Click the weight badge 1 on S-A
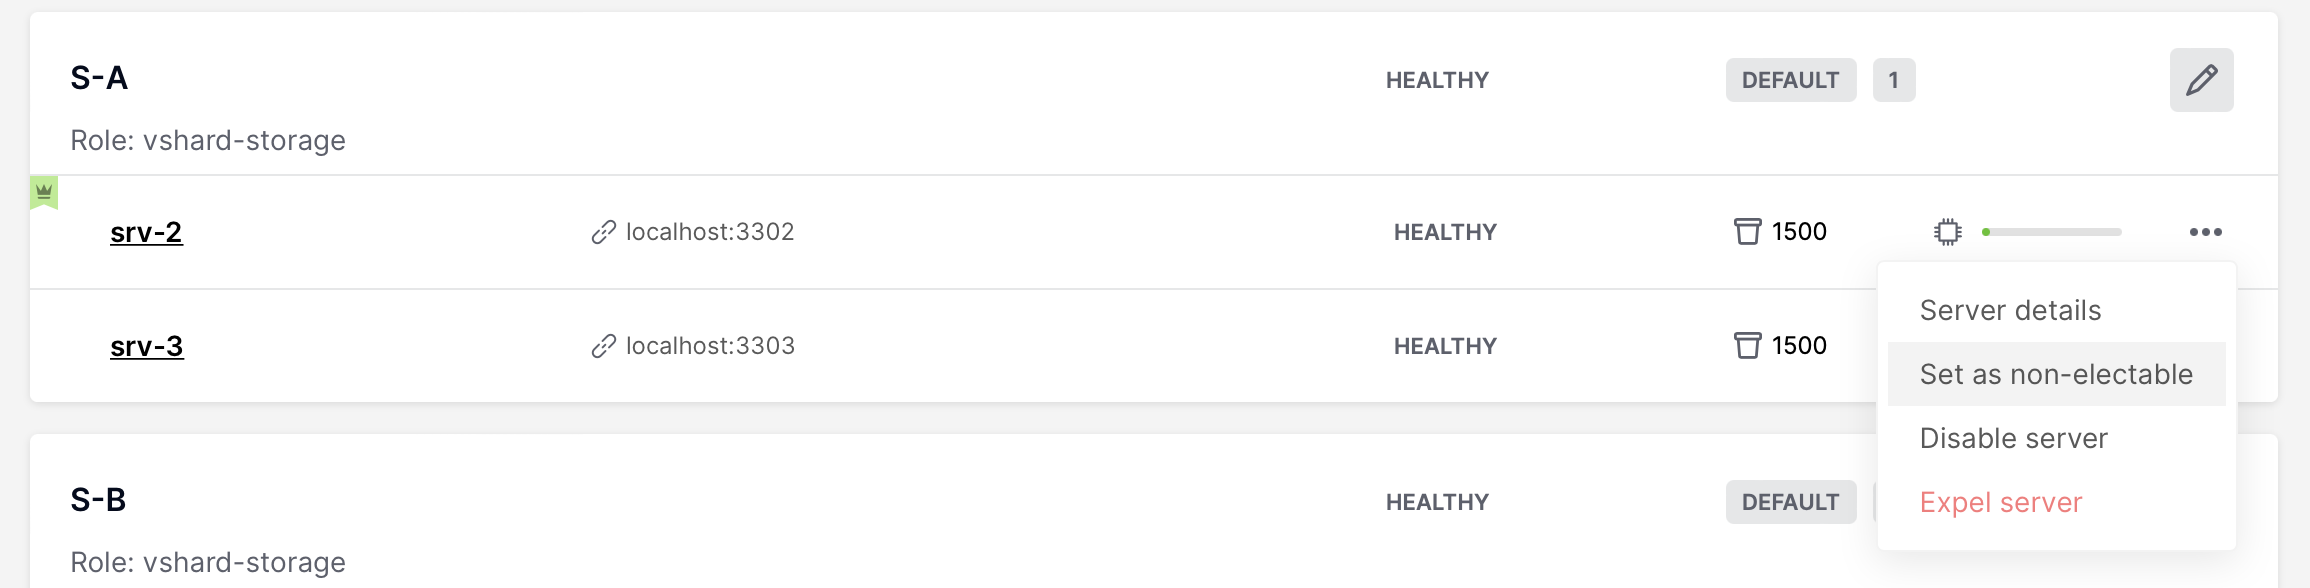This screenshot has height=588, width=2310. tap(1894, 80)
